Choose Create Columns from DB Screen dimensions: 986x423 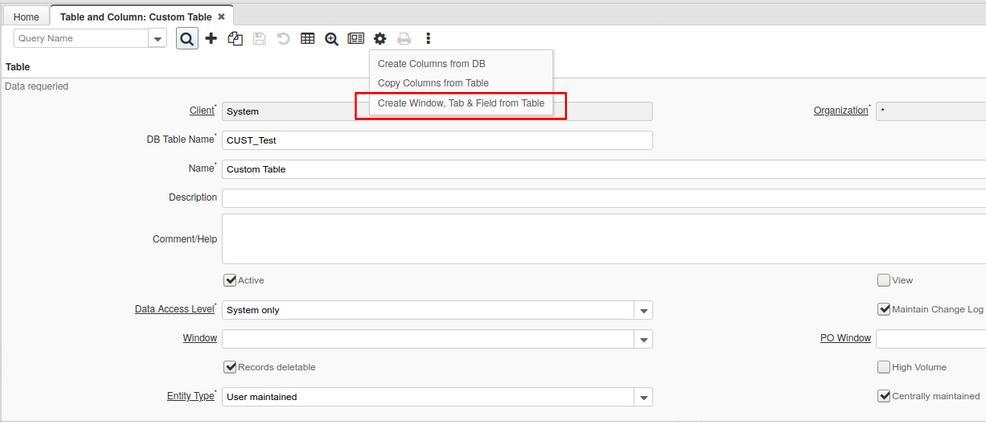(431, 64)
